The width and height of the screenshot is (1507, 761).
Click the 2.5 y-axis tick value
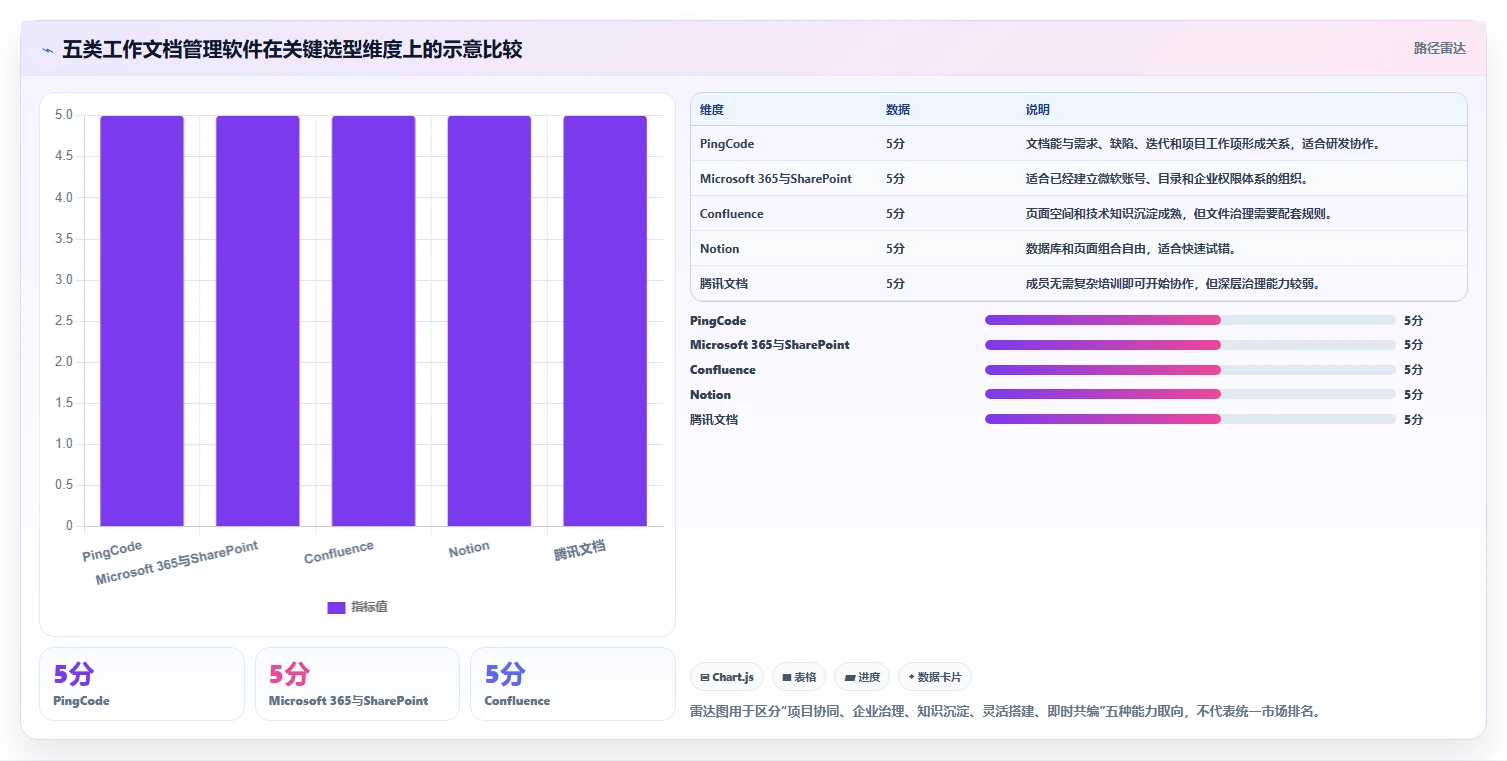coord(64,321)
